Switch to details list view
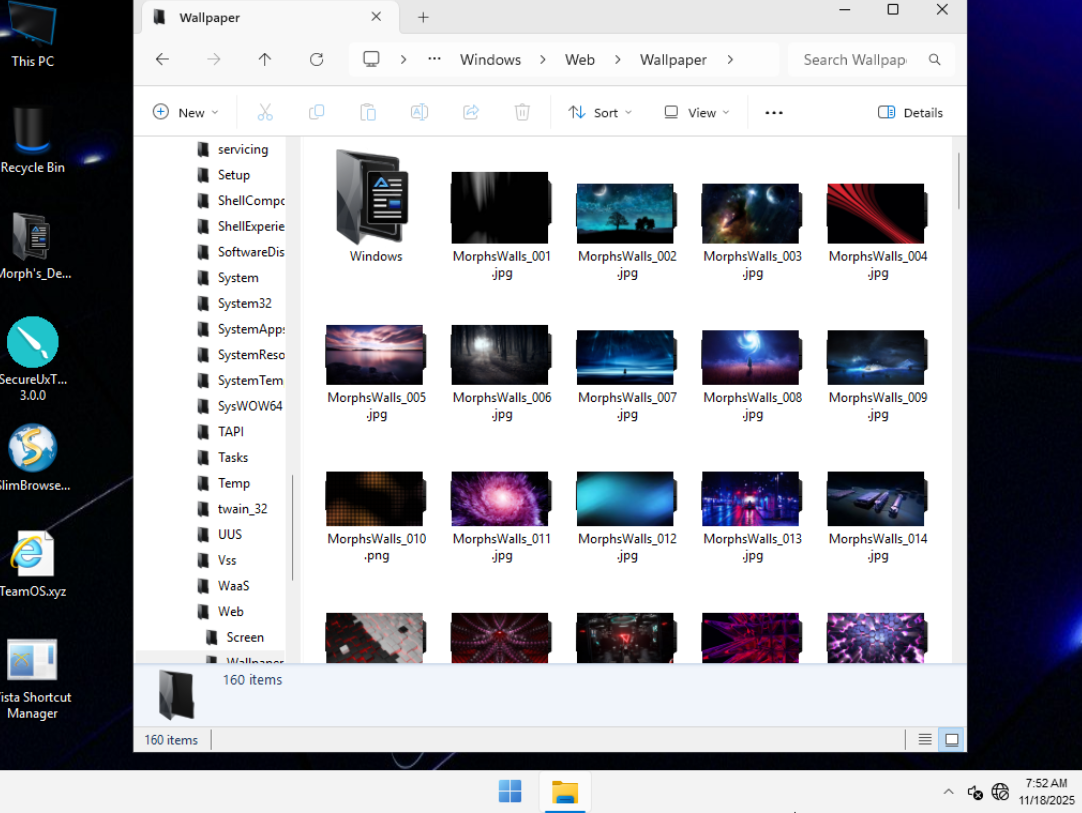 (925, 740)
